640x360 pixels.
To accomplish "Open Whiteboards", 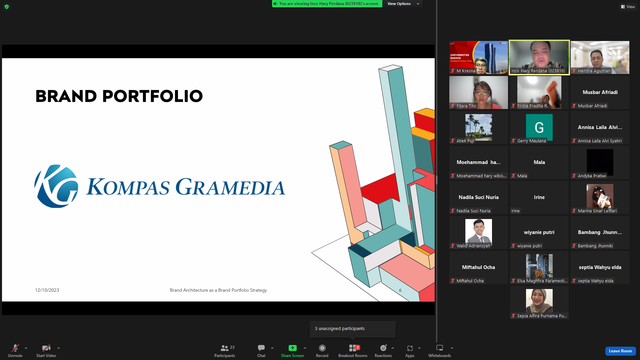I will [440, 350].
